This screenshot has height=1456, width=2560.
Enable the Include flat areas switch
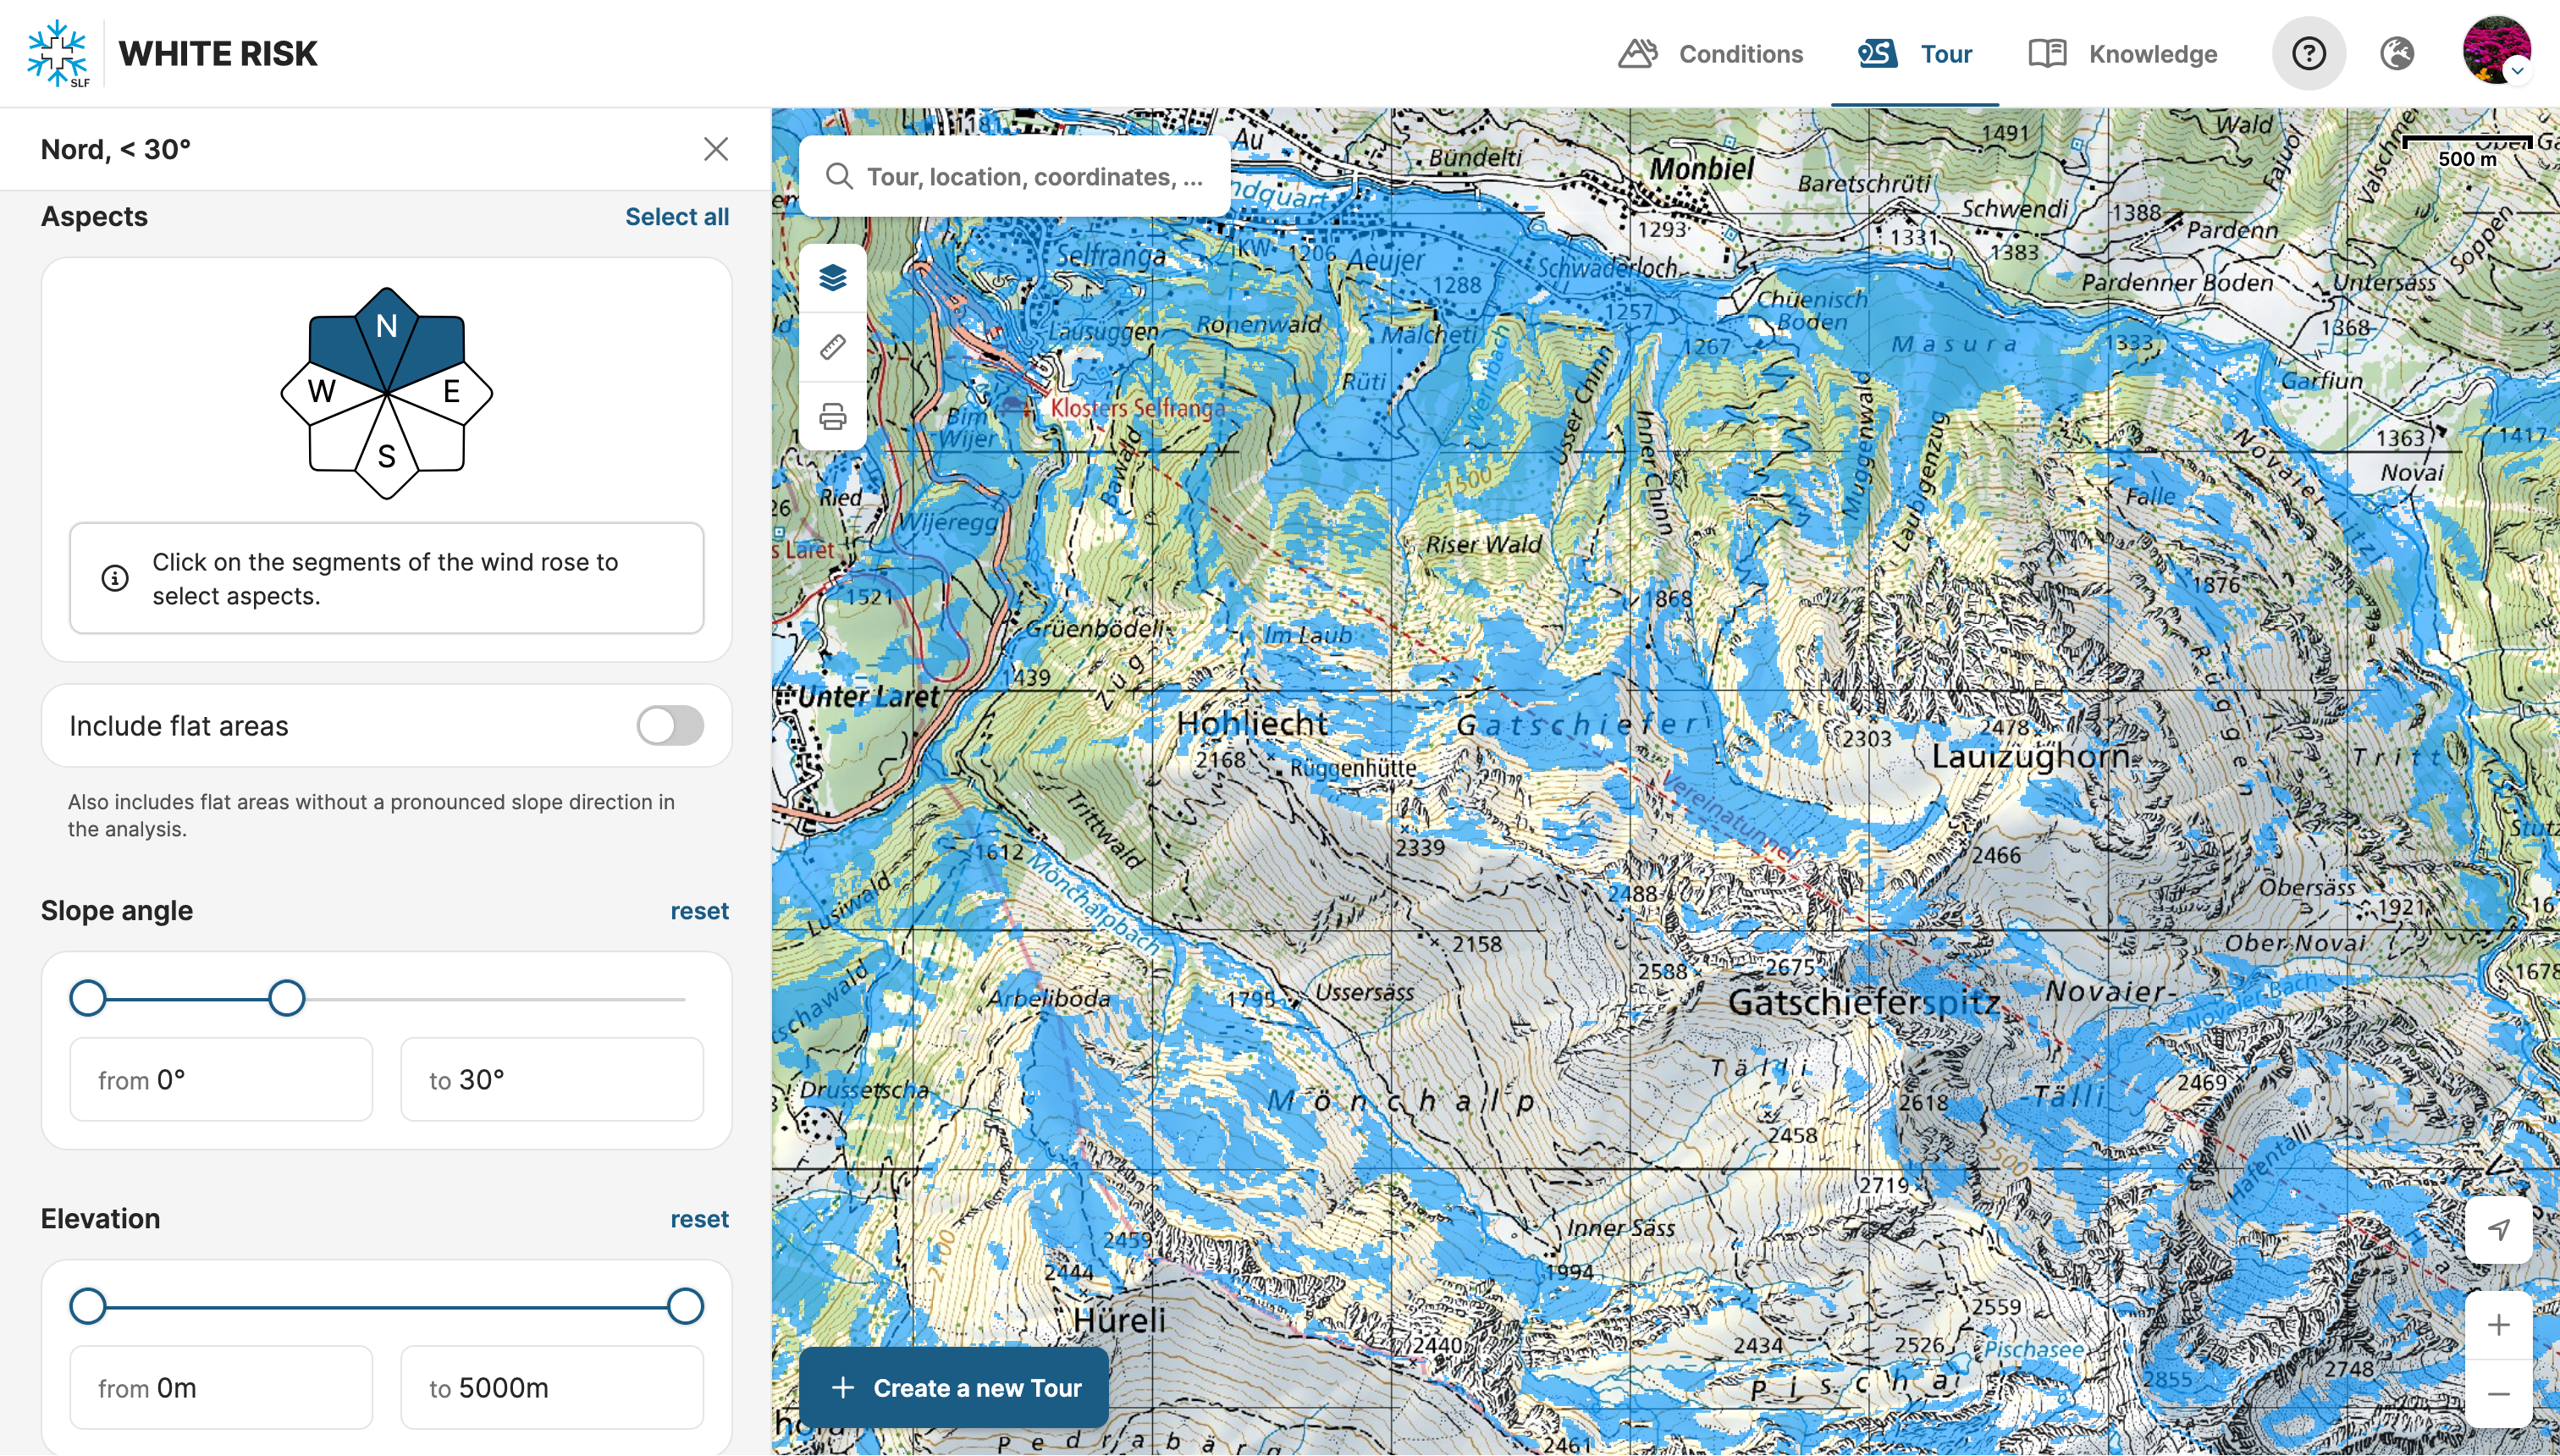[x=670, y=726]
